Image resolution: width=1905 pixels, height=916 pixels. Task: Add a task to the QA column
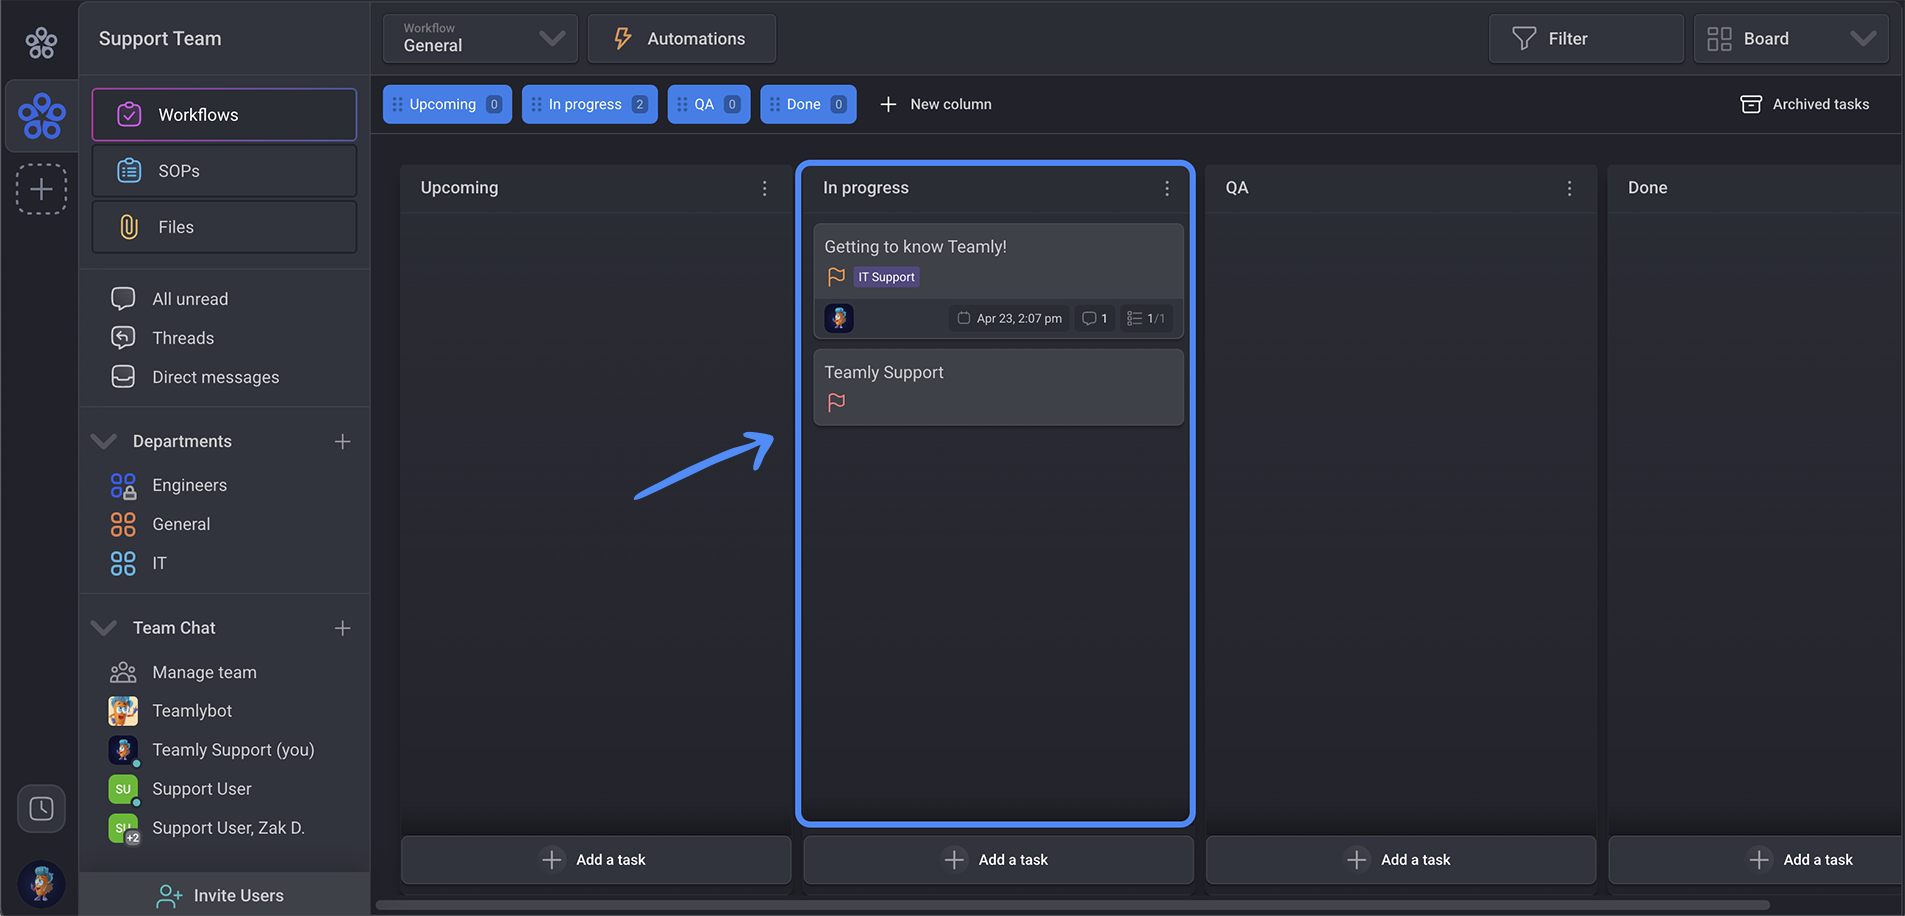pyautogui.click(x=1401, y=860)
